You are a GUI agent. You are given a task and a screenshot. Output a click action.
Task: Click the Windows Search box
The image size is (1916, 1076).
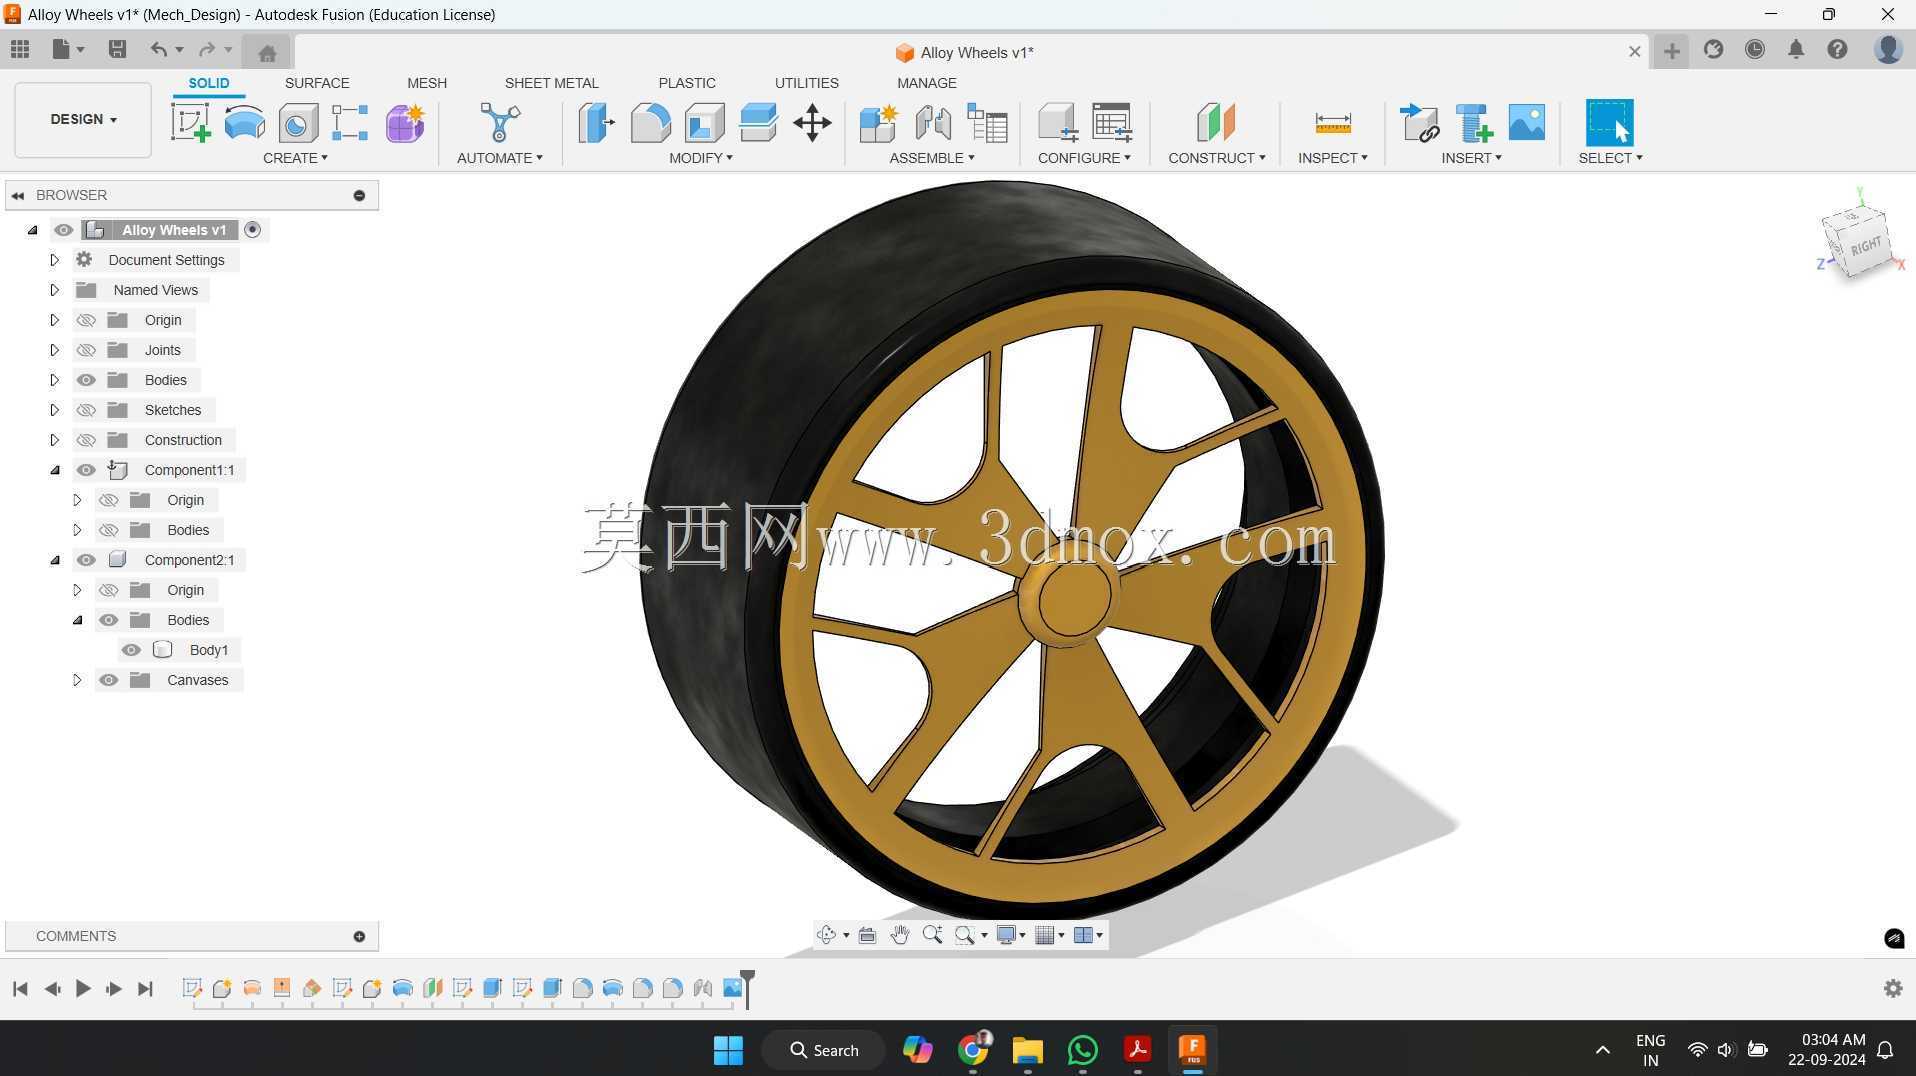[823, 1050]
